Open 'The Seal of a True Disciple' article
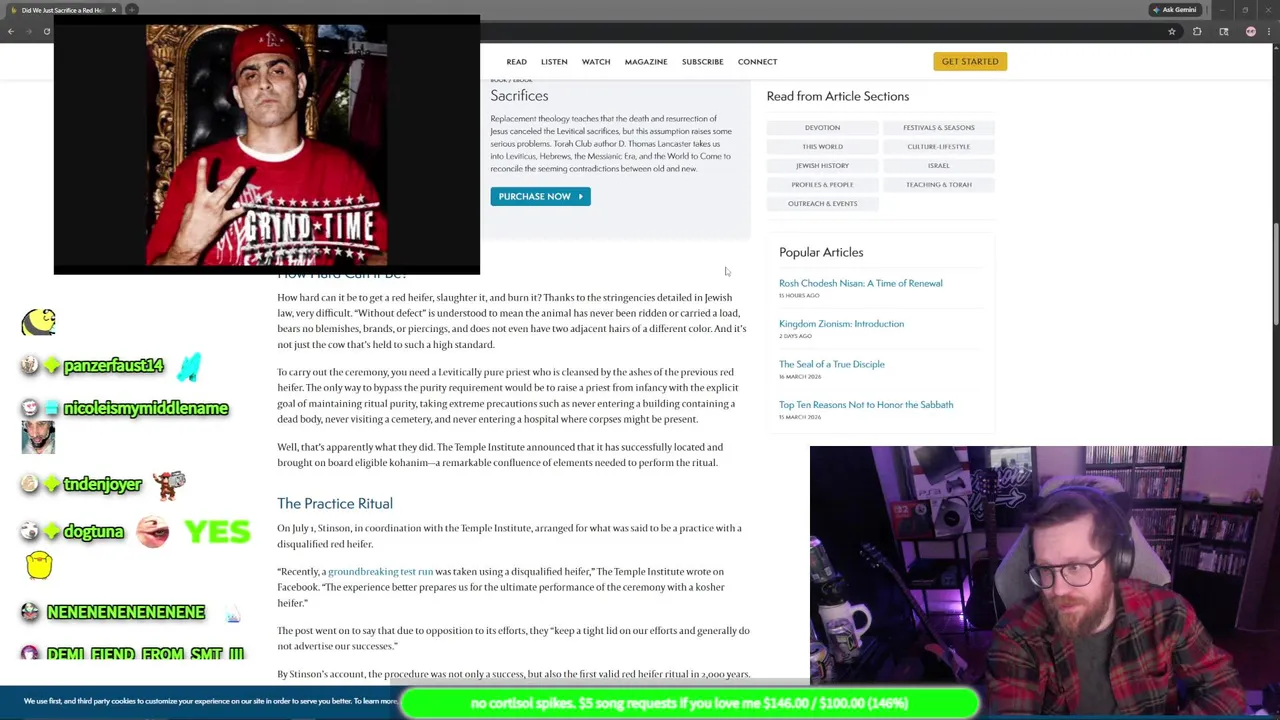 [x=831, y=364]
